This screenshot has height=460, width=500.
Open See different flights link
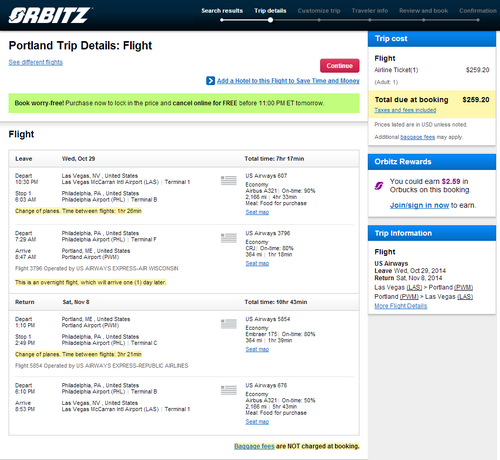(x=36, y=62)
